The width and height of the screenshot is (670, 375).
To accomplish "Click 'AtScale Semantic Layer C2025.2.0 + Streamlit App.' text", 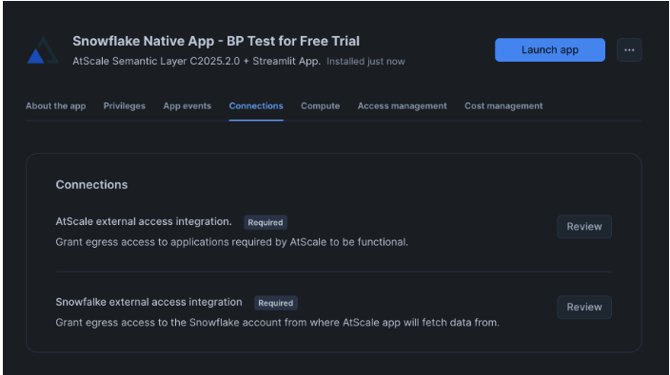I will click(196, 62).
